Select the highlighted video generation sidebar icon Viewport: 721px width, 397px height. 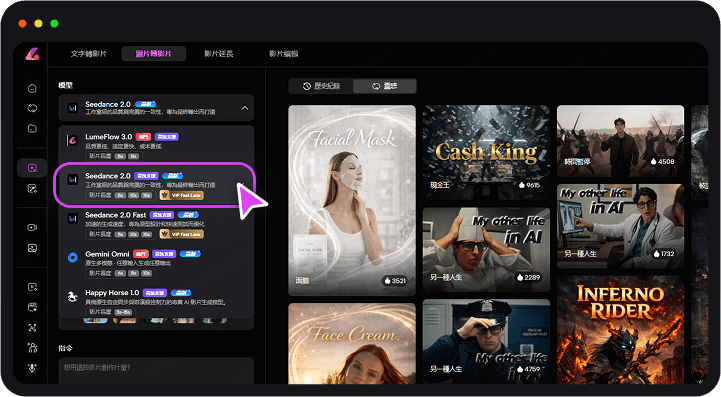(x=32, y=168)
